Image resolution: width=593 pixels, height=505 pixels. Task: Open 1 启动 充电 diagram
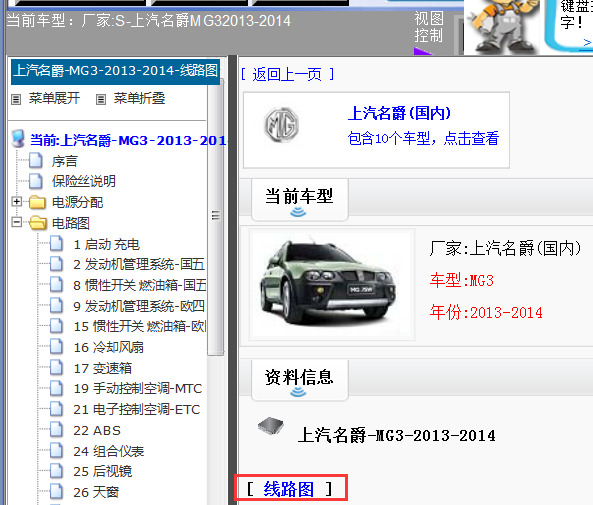107,244
